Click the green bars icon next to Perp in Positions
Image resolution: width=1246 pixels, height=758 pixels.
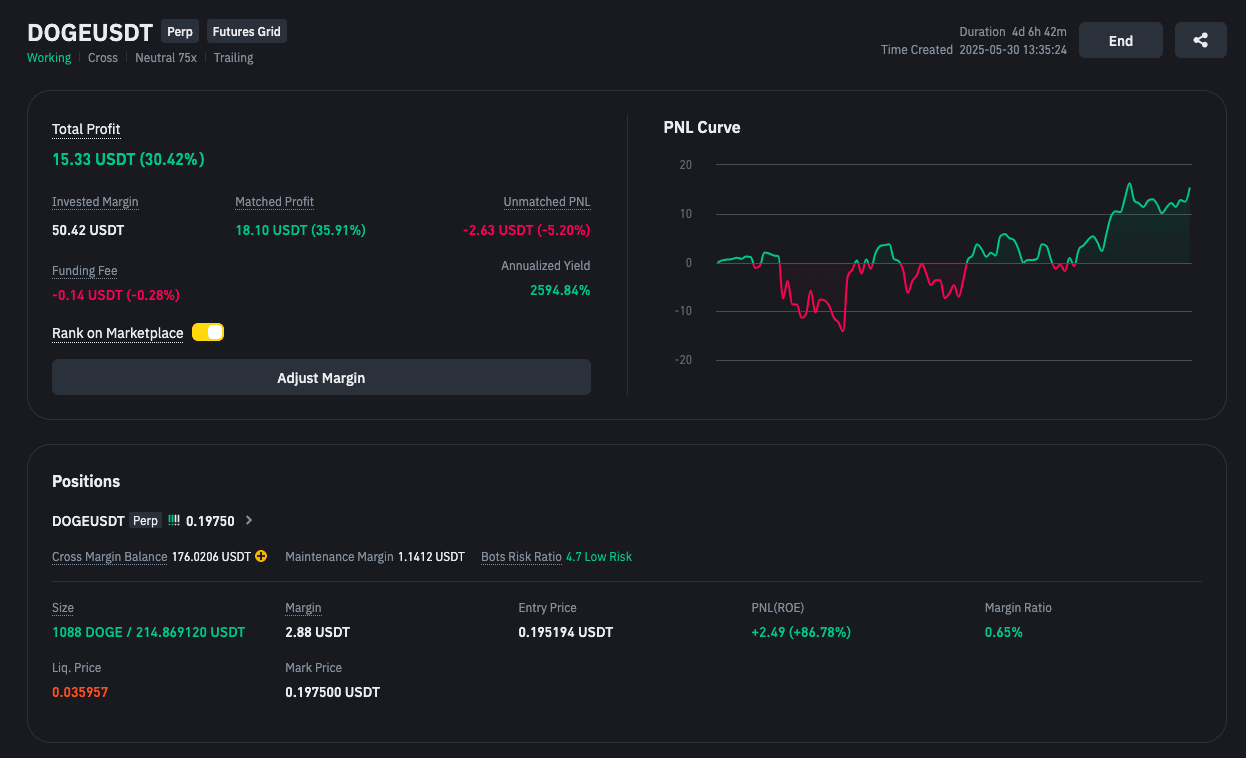pyautogui.click(x=173, y=521)
